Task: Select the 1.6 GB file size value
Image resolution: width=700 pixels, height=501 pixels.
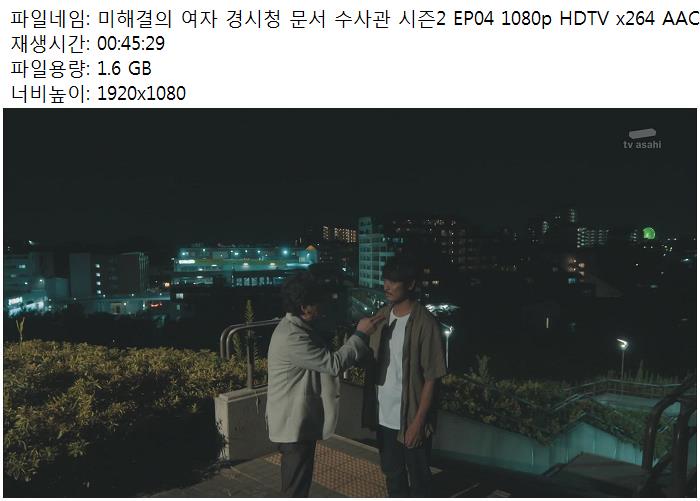Action: (x=124, y=69)
